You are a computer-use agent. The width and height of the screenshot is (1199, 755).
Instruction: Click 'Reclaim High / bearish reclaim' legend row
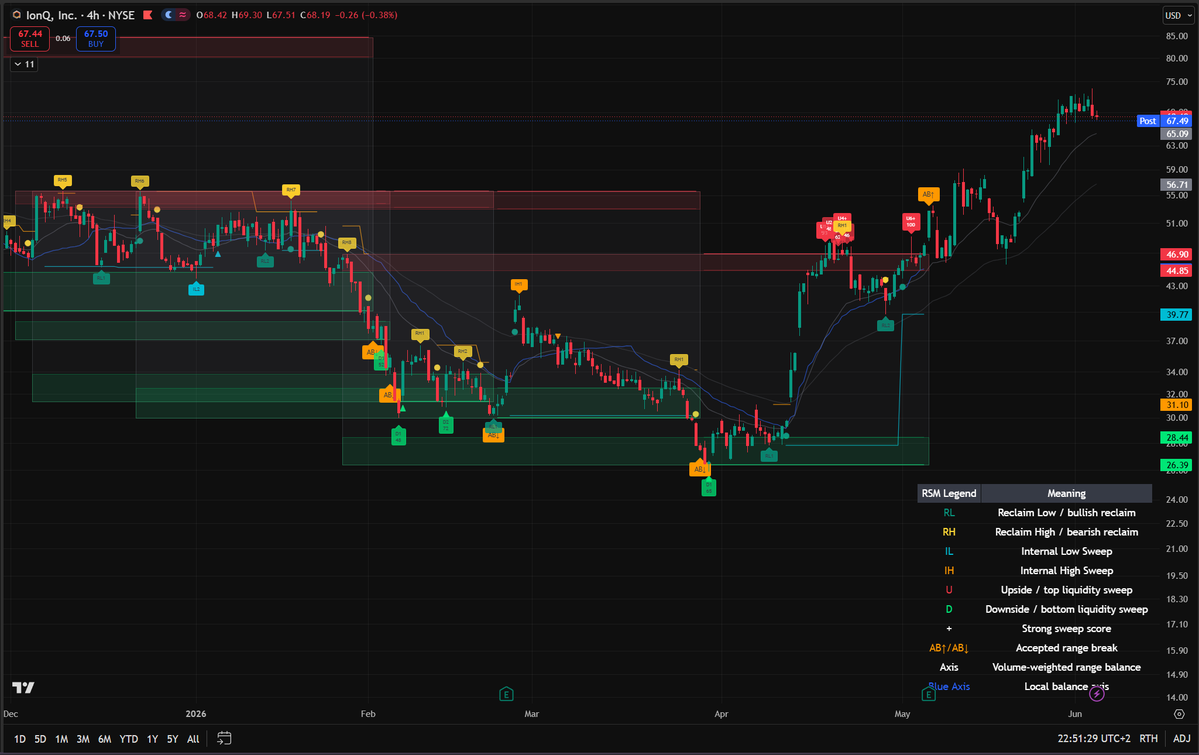click(x=1035, y=532)
